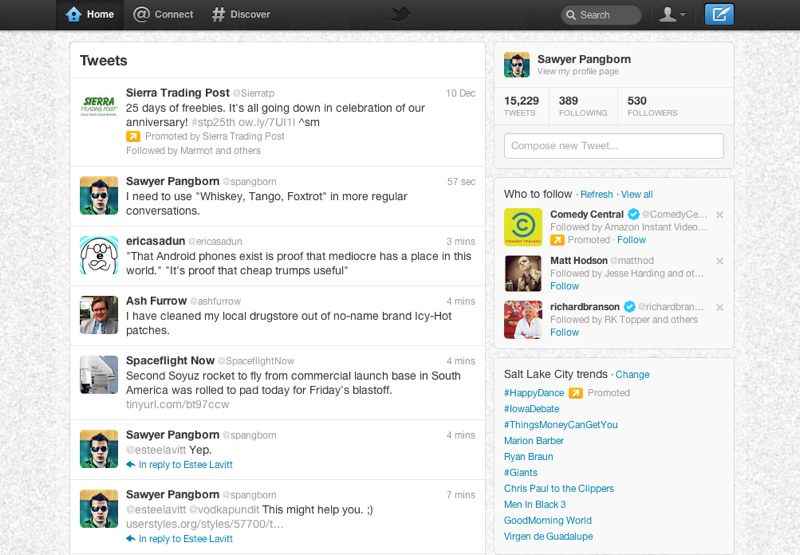Change Salt Lake City trends location
This screenshot has height=555, width=800.
pos(632,374)
